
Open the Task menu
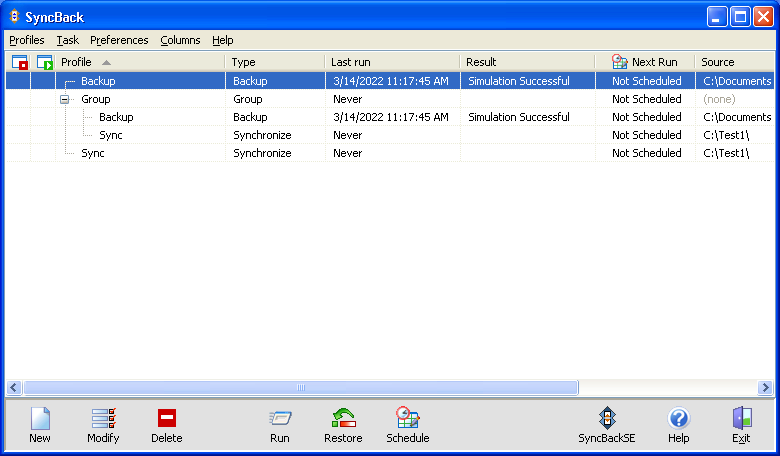pyautogui.click(x=68, y=40)
